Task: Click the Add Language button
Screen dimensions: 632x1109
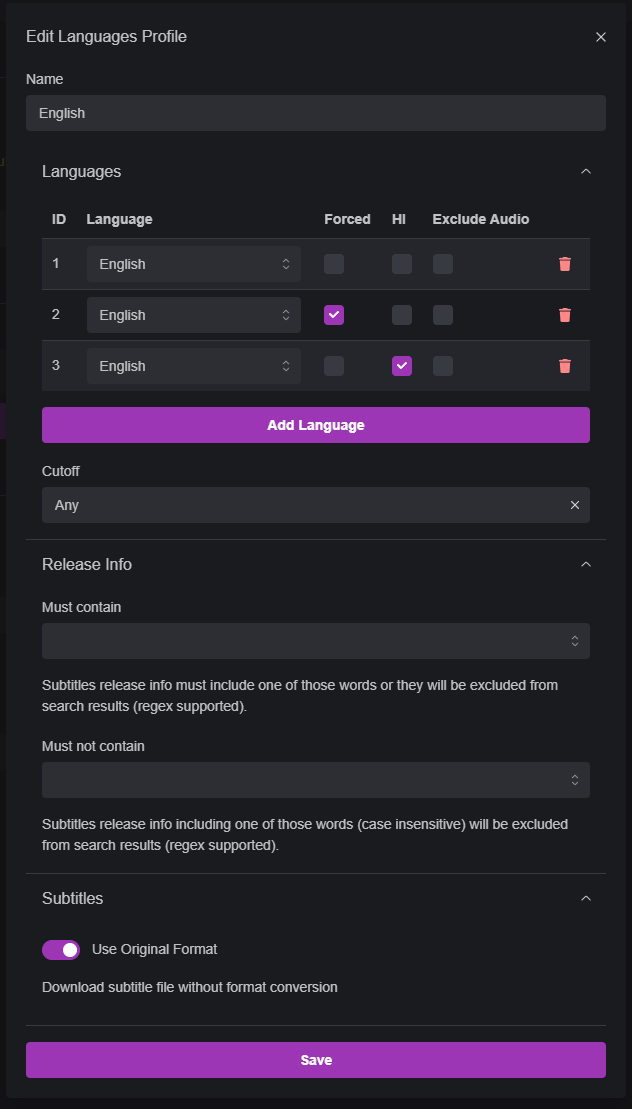Action: pyautogui.click(x=316, y=425)
